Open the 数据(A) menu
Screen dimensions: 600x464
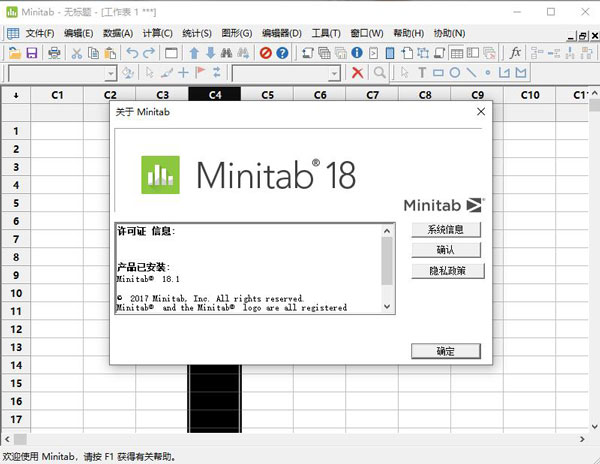pos(118,34)
